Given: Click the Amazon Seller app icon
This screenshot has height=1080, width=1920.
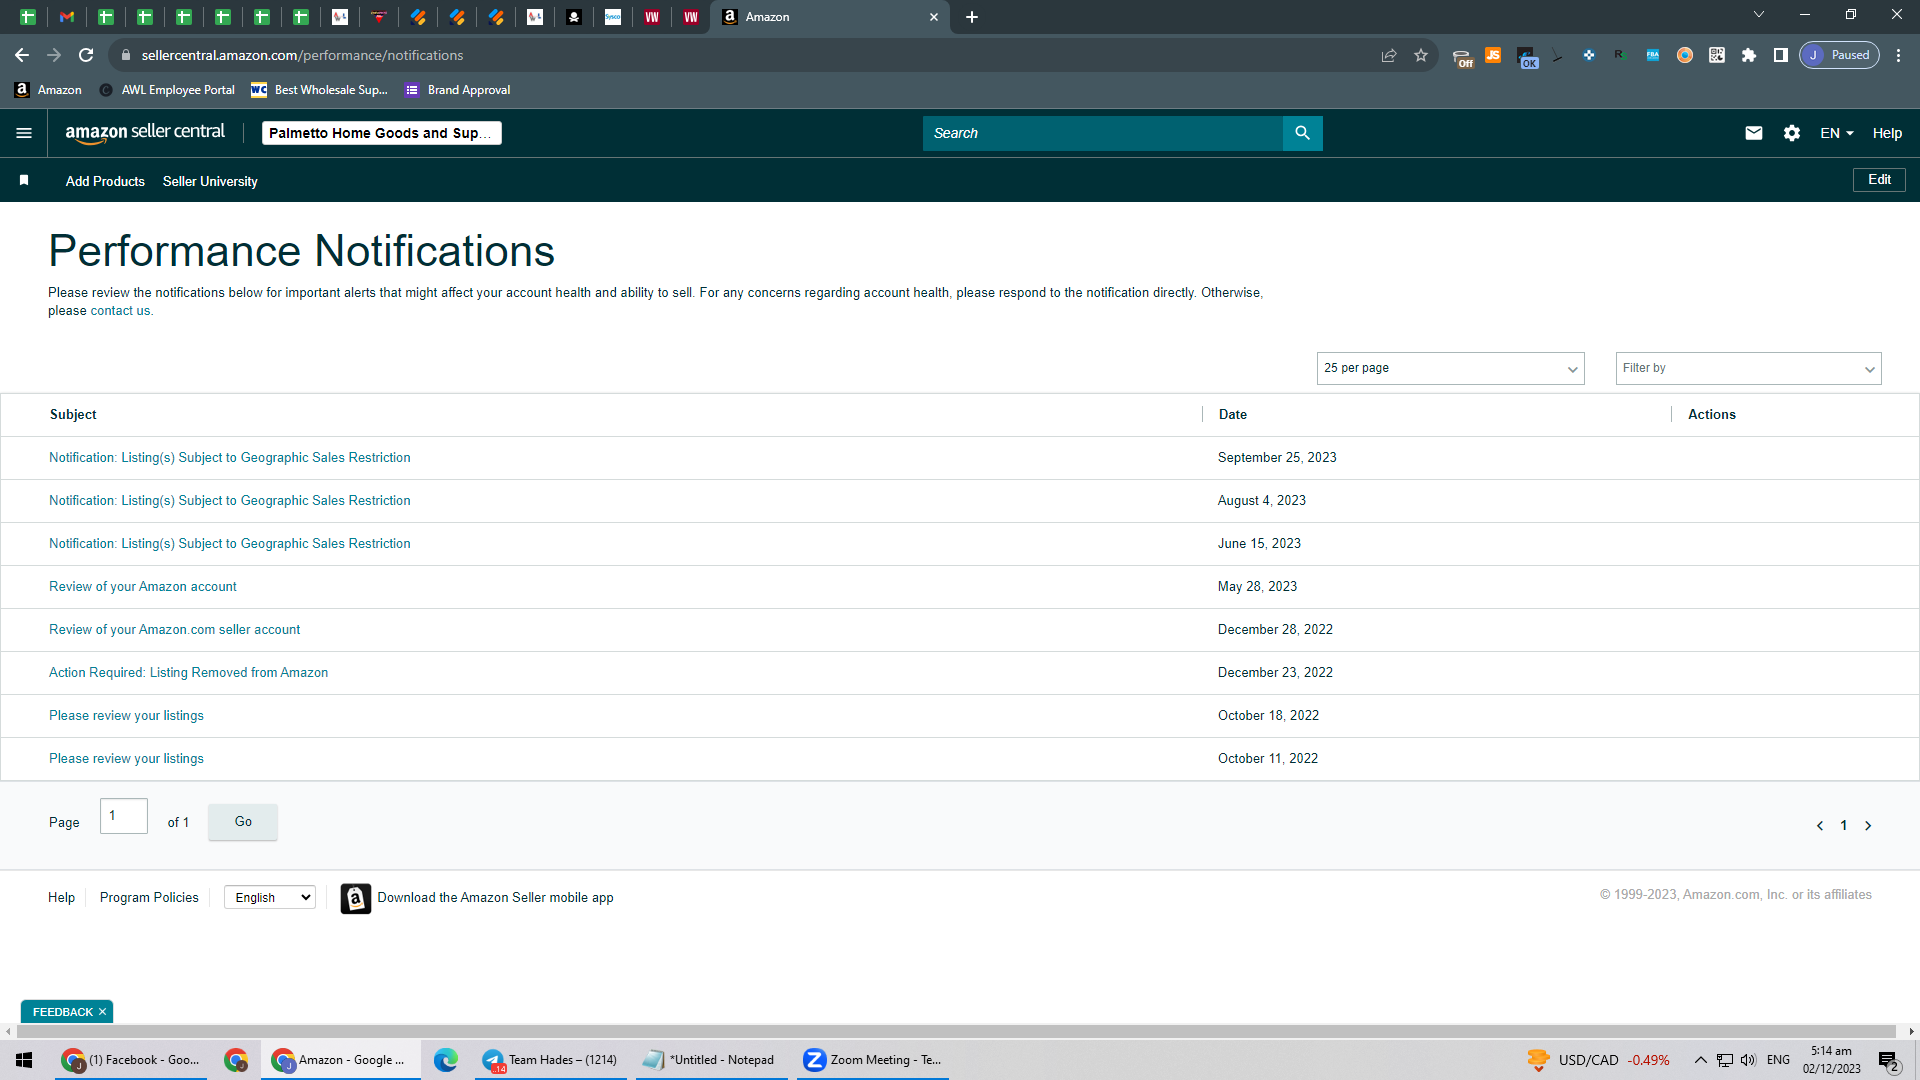Looking at the screenshot, I should [x=355, y=898].
